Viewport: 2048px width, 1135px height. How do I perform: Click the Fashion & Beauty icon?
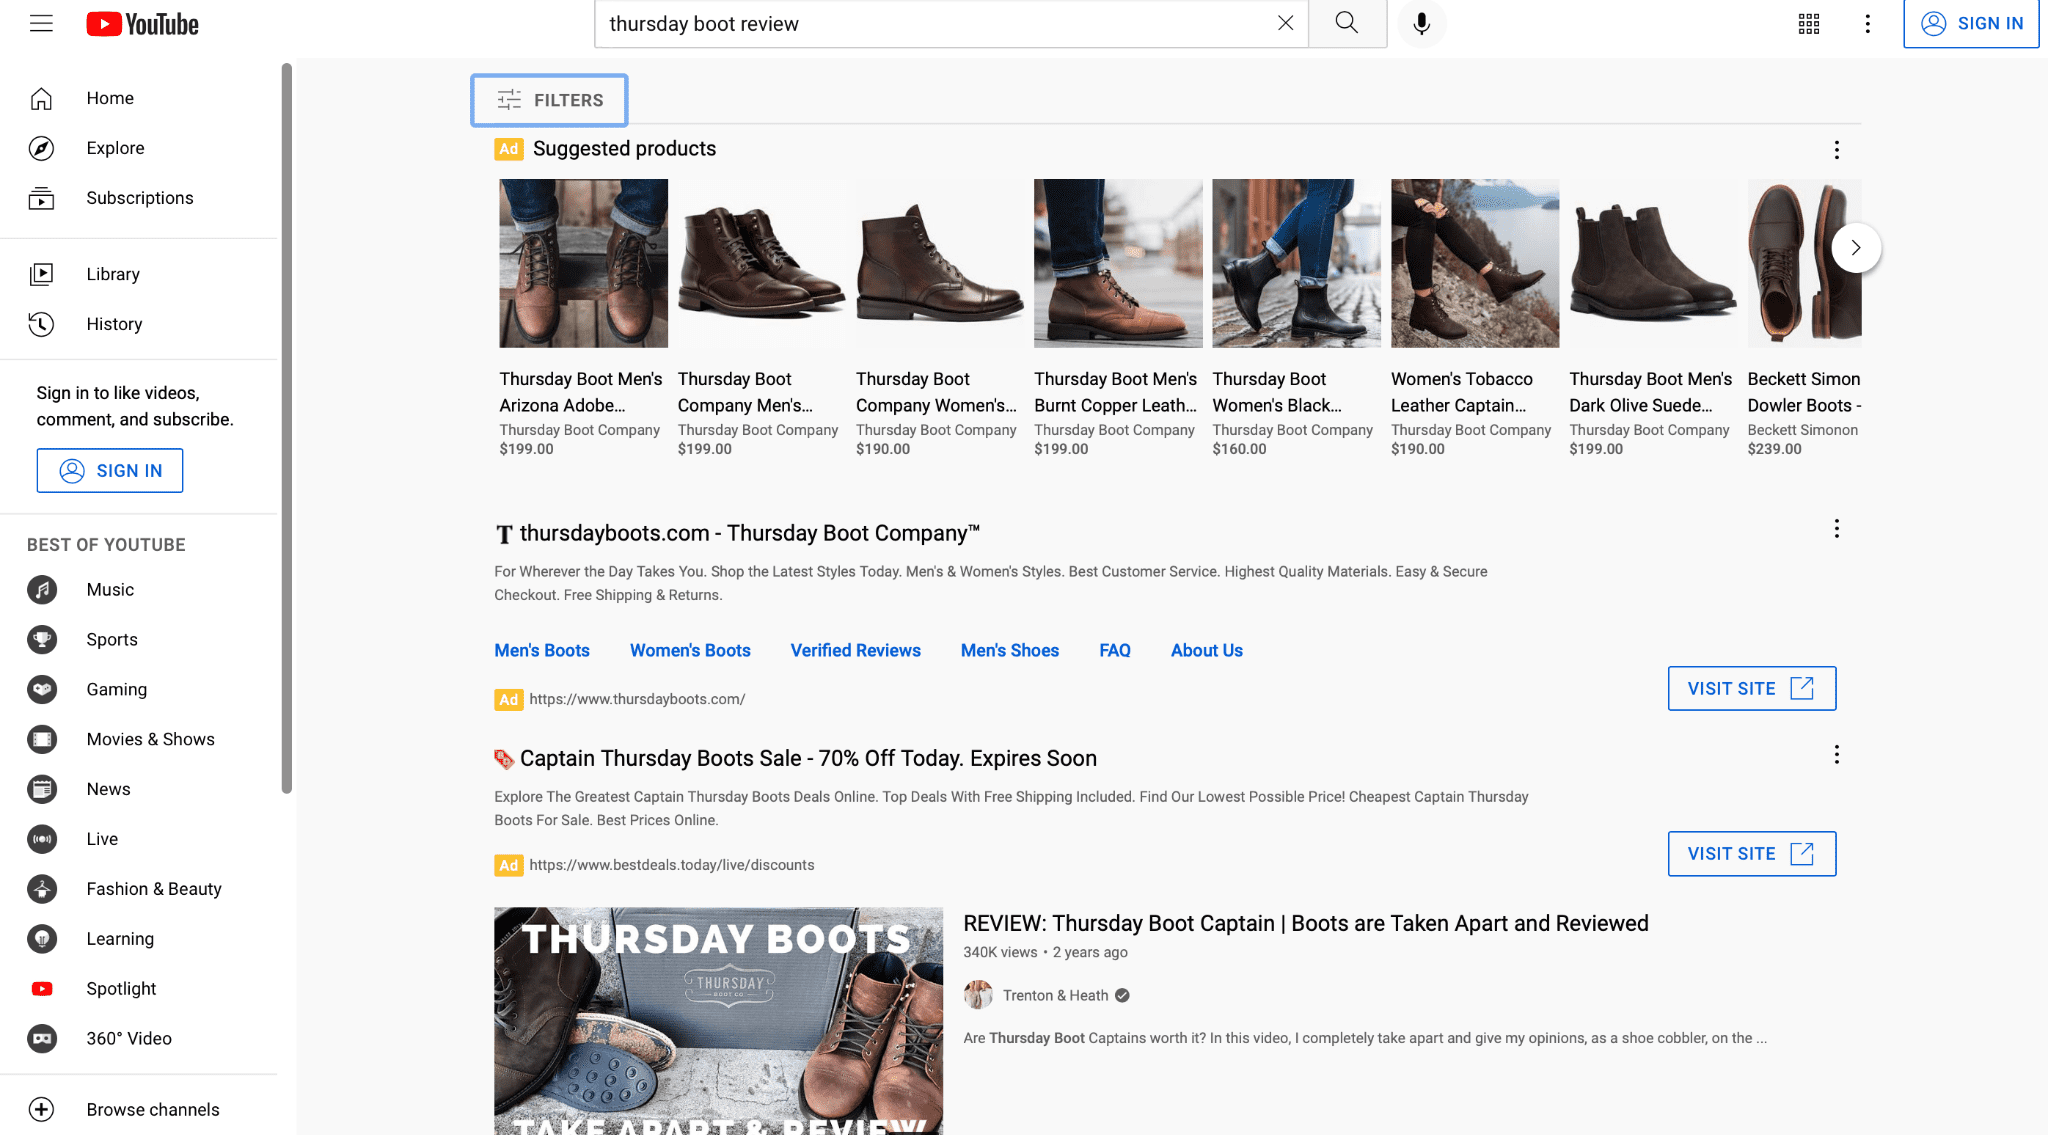point(42,889)
